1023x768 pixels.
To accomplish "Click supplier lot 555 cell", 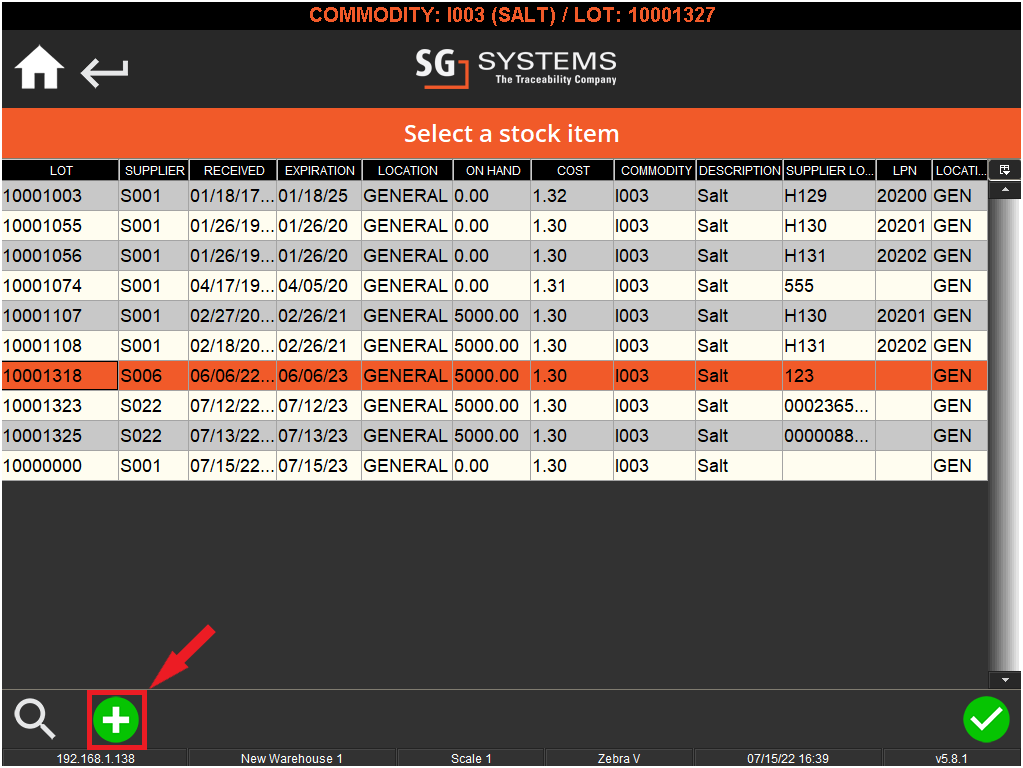I will tap(829, 286).
